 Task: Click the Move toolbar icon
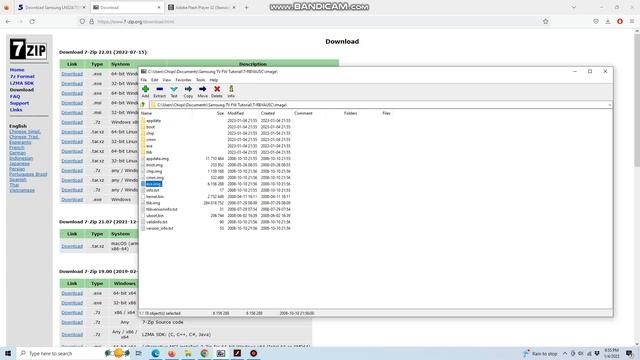point(202,91)
